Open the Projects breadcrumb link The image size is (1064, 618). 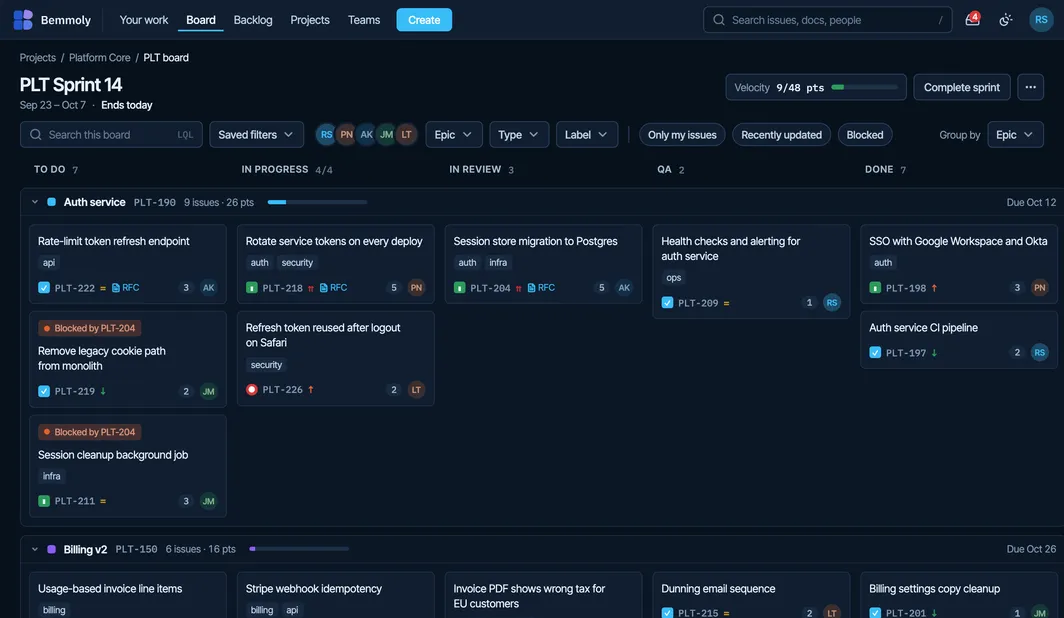[37, 58]
